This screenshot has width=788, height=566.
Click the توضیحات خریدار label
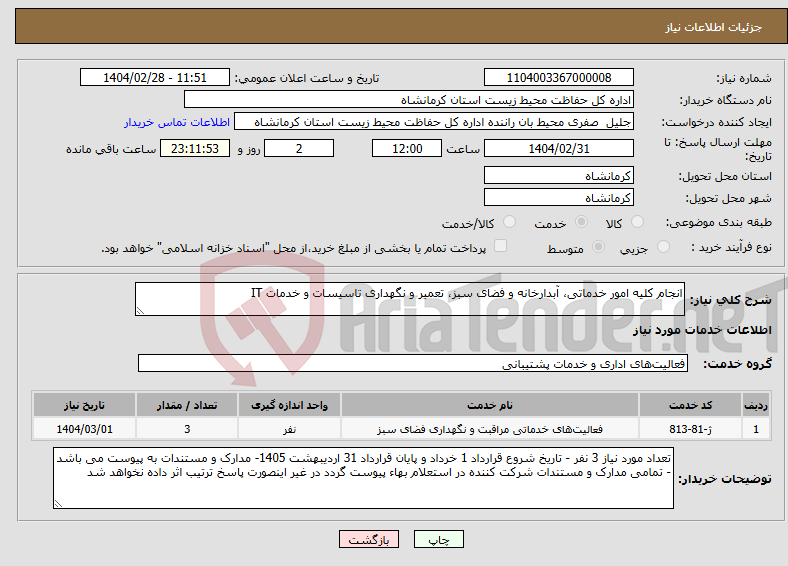coord(725,479)
